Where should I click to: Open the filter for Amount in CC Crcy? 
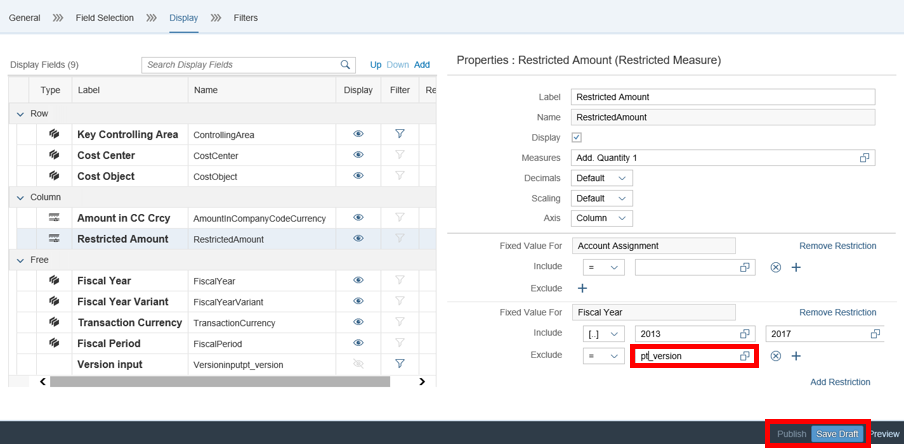click(x=400, y=217)
